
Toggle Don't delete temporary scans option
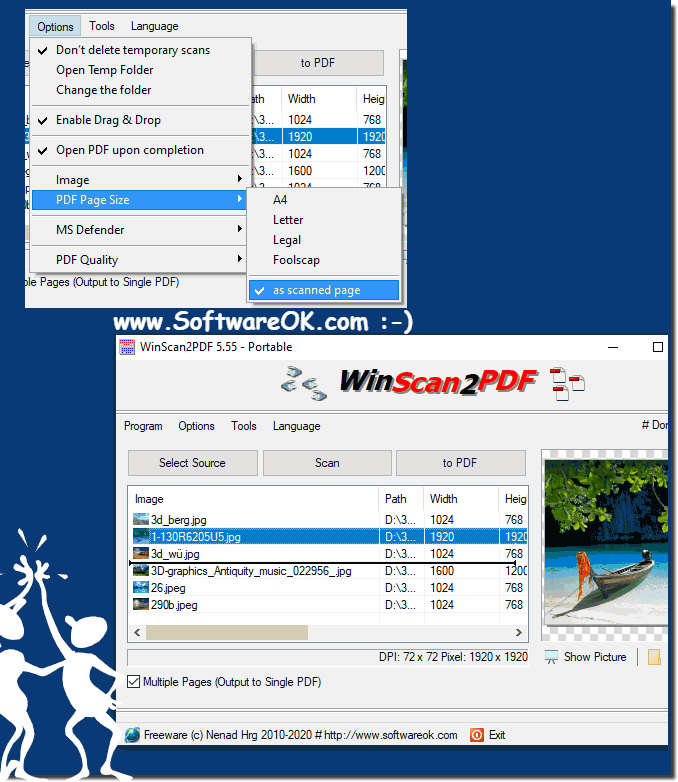coord(141,50)
